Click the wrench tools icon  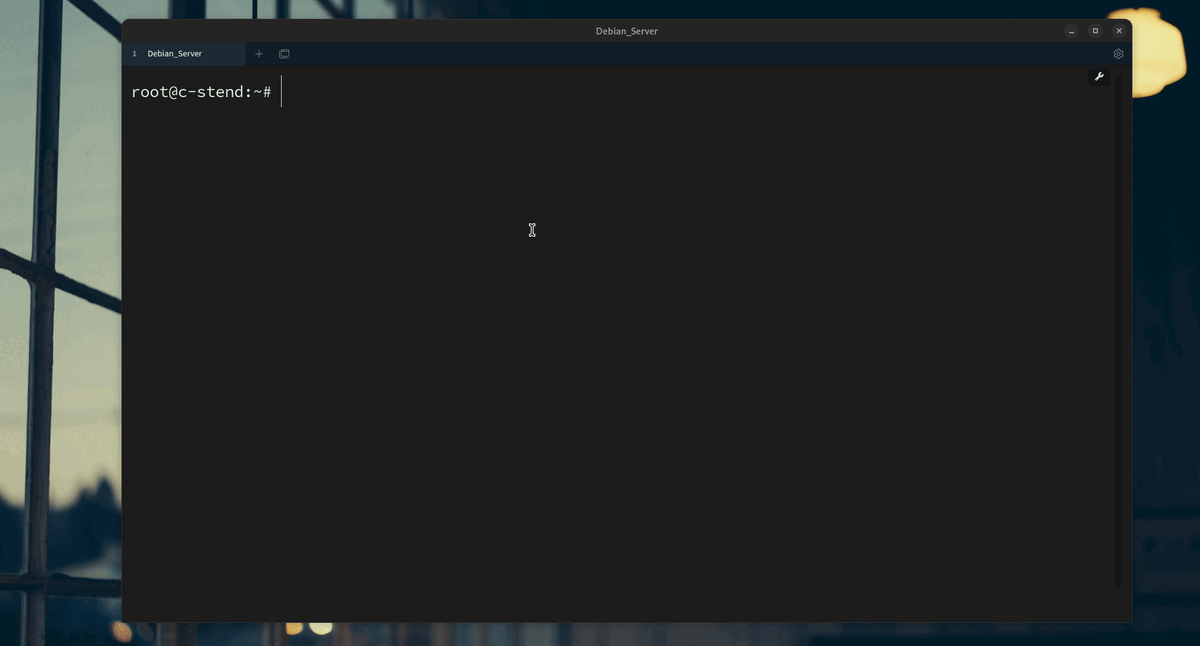pyautogui.click(x=1099, y=77)
